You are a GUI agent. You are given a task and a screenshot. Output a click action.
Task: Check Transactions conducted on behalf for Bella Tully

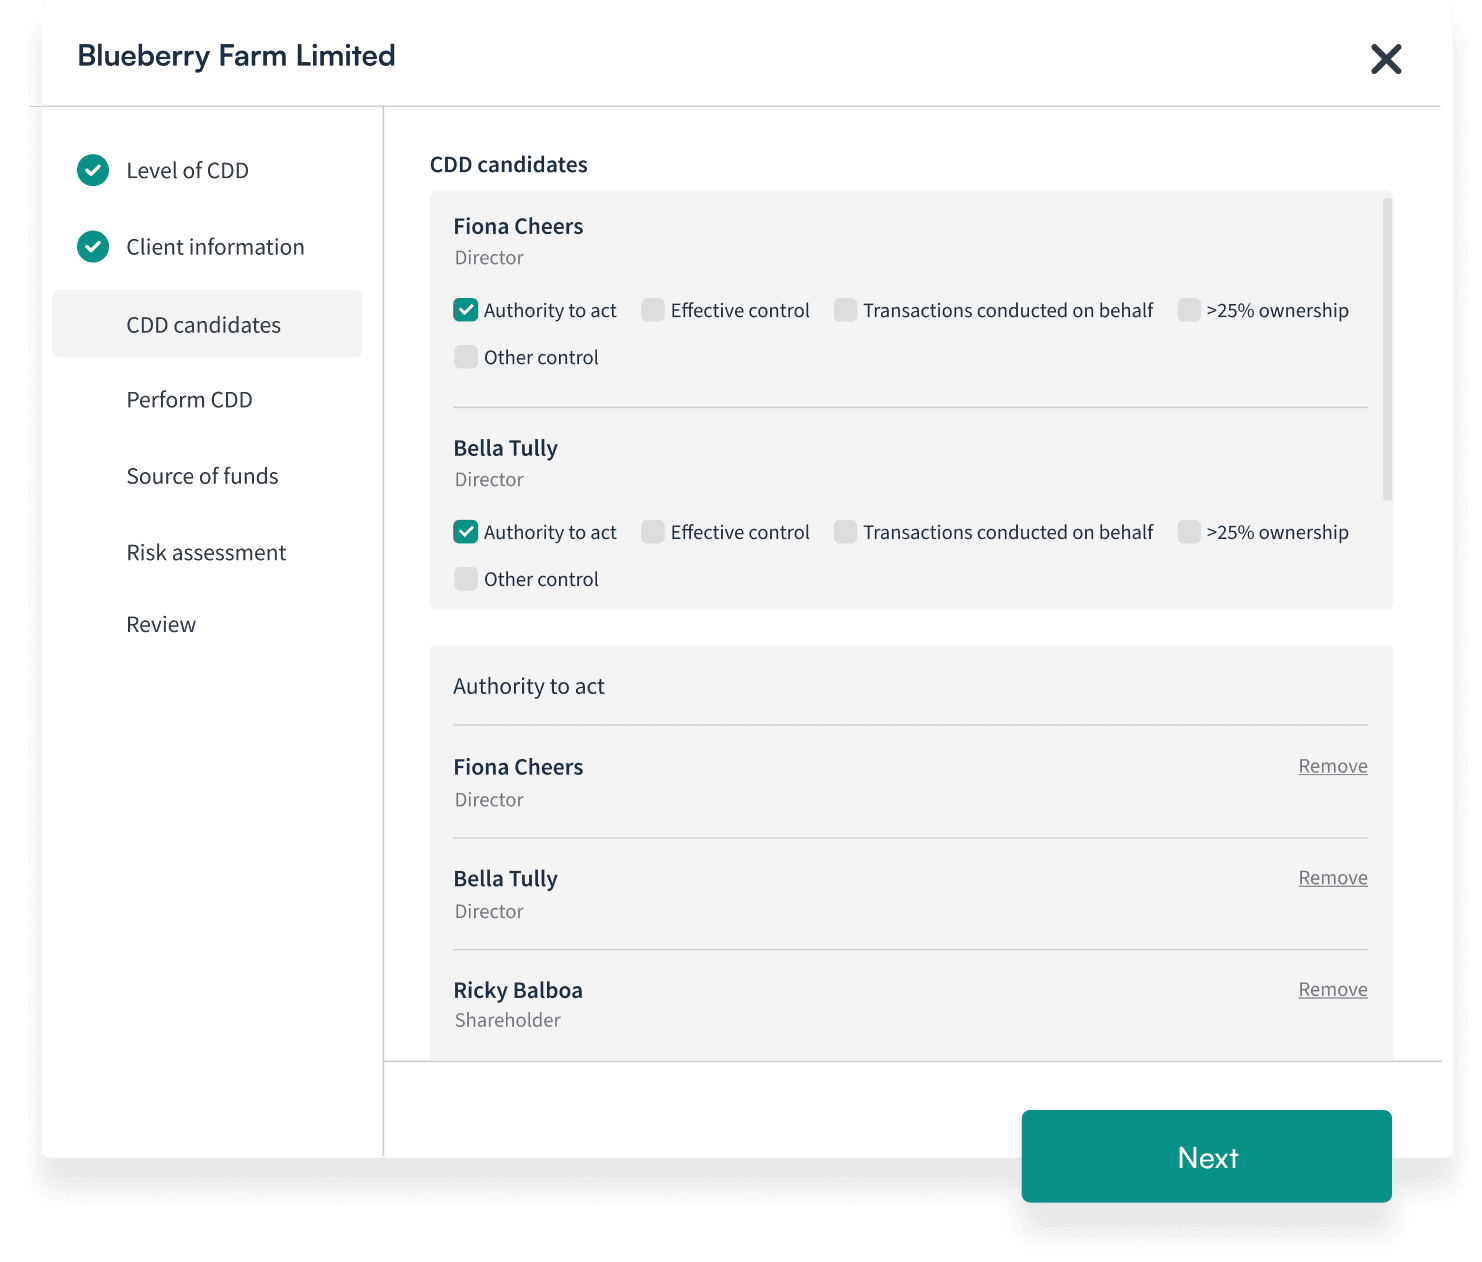844,532
